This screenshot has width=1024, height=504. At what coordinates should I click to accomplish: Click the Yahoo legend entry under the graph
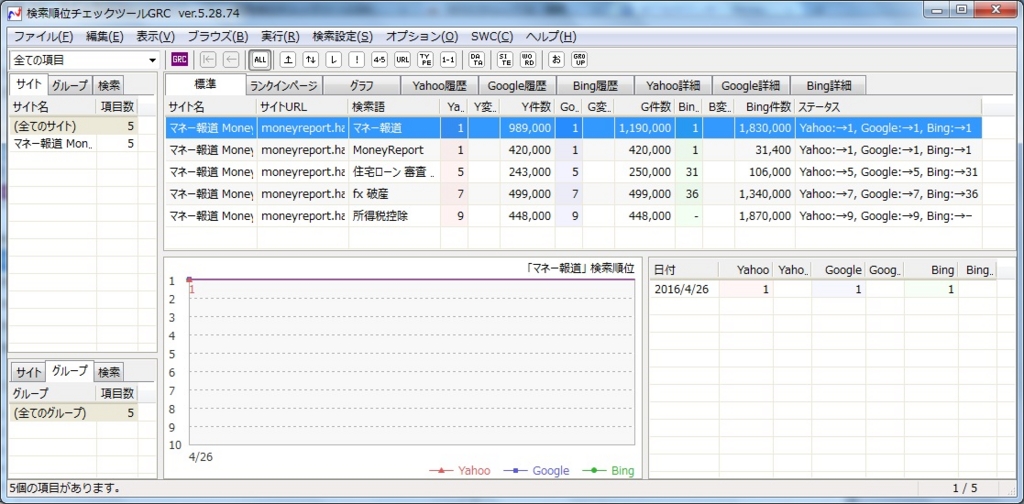pyautogui.click(x=460, y=471)
